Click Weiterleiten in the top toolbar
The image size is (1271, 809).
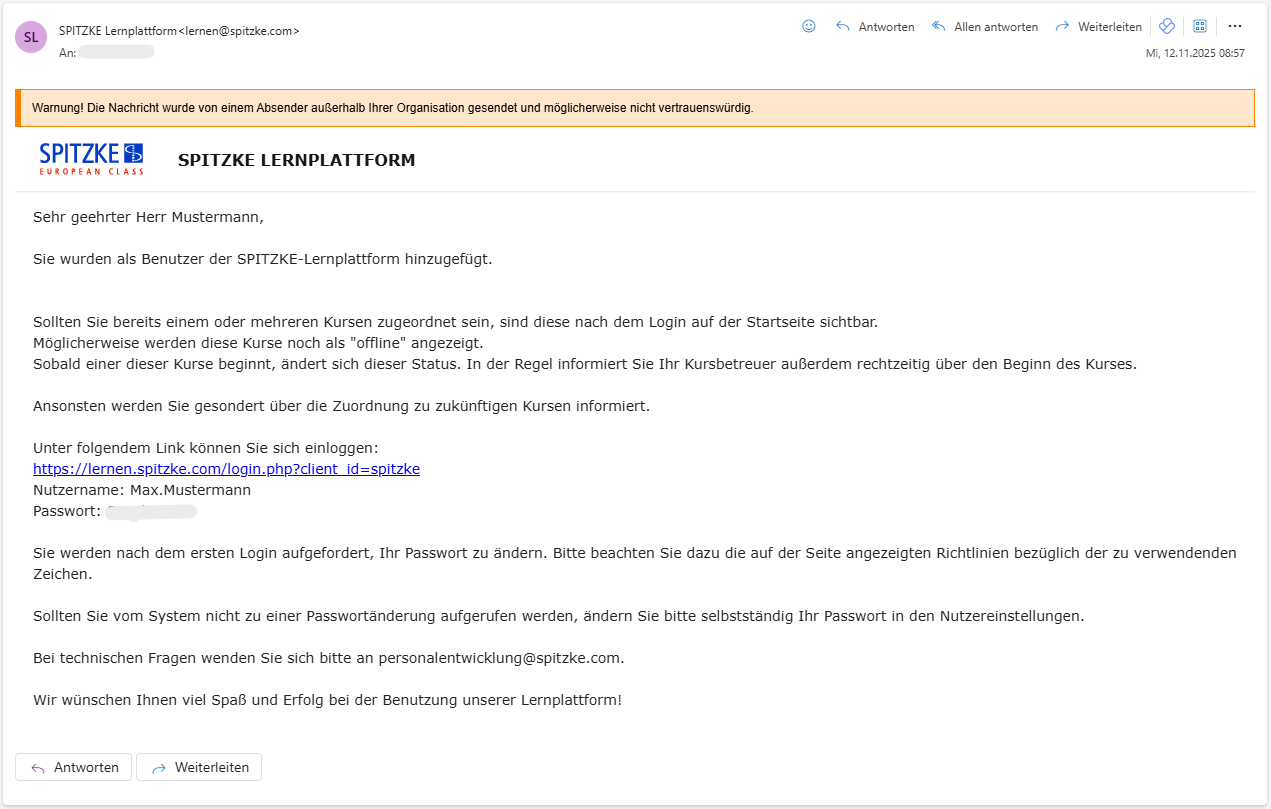pos(1098,27)
